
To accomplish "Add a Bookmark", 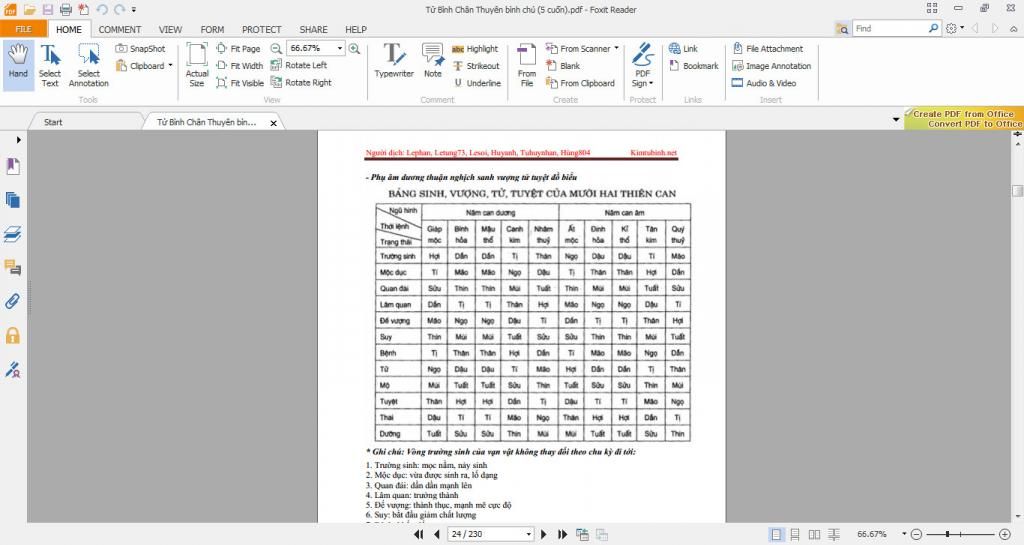I will coord(694,65).
